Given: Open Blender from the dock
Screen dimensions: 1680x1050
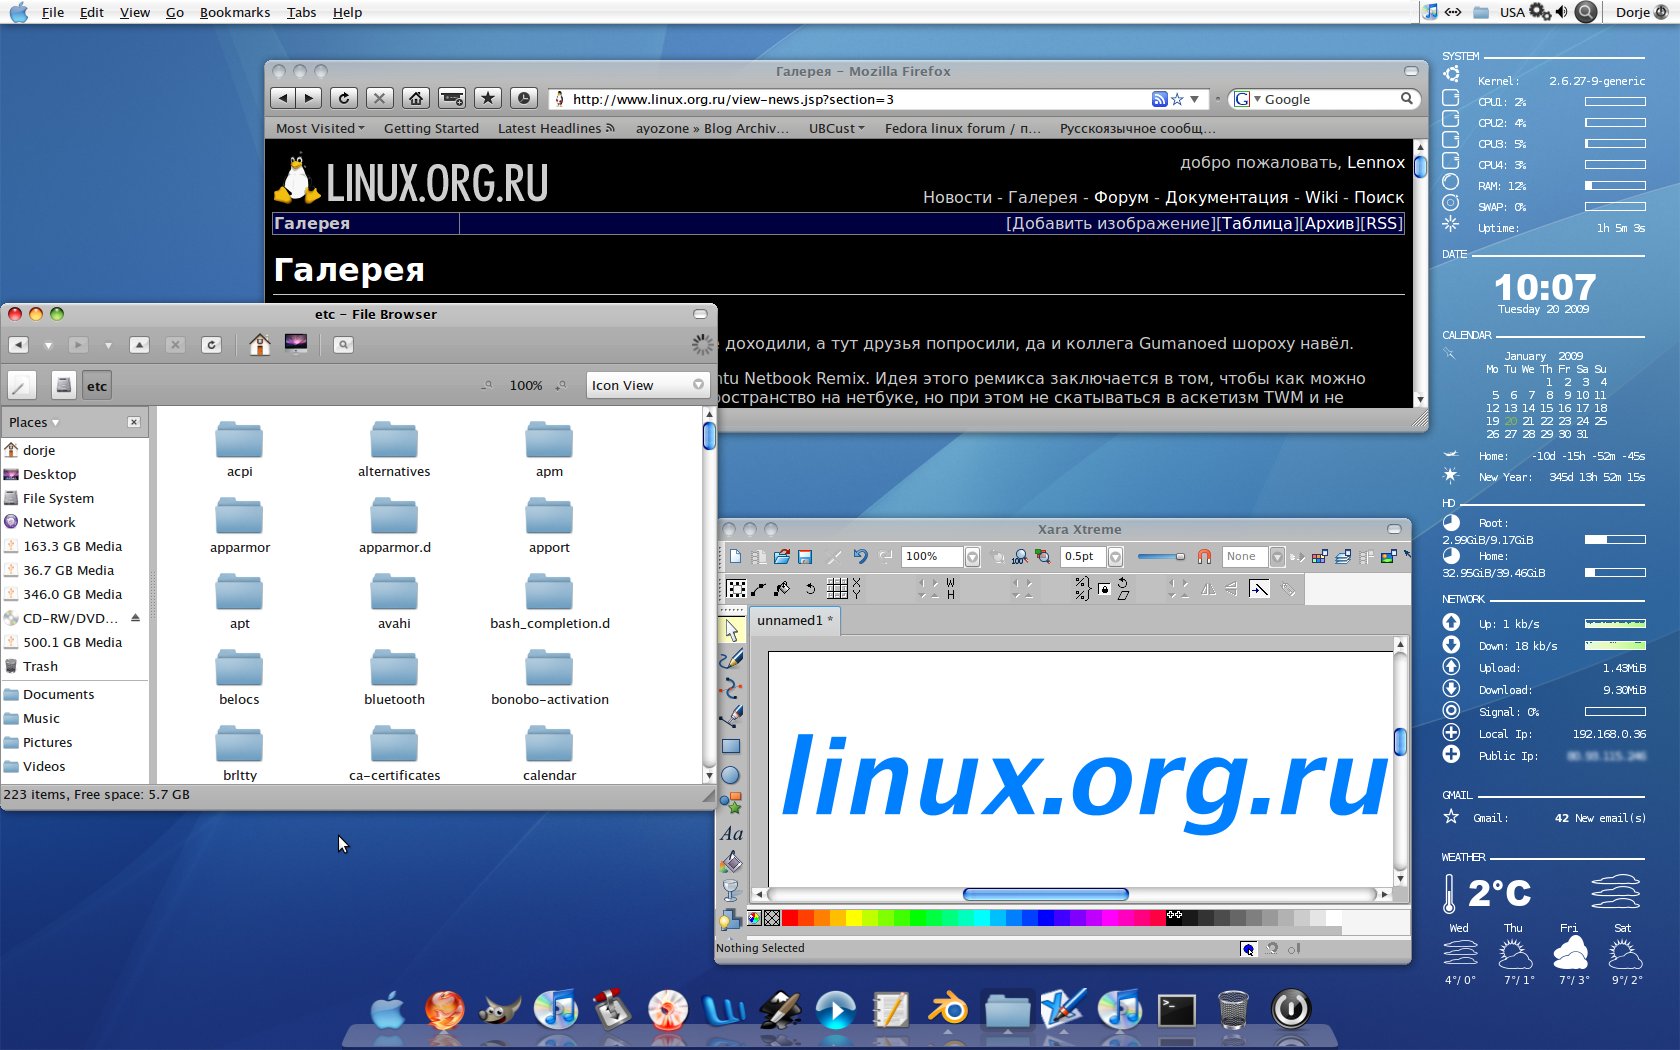Looking at the screenshot, I should coord(948,1010).
